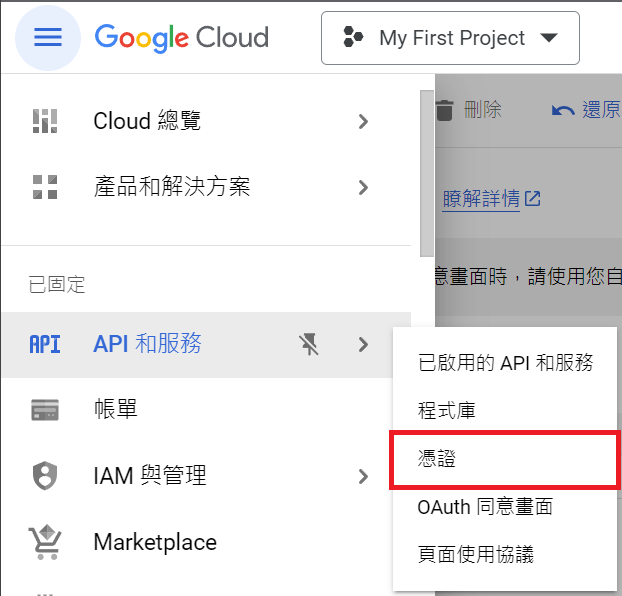Screen dimensions: 622x596
Task: Click the IAM shield icon
Action: 45,476
